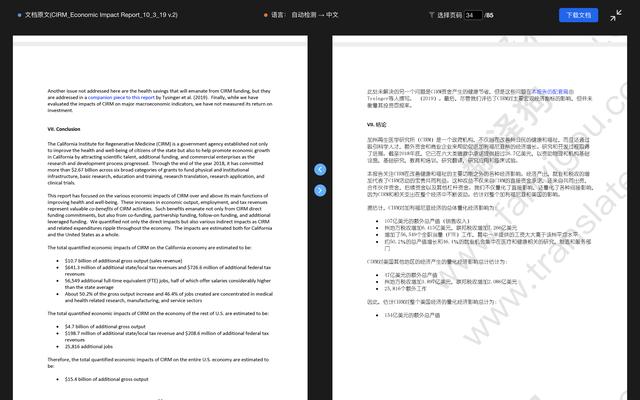
Task: Click the '25,816 additional jobs' bullet
Action: [x=89, y=347]
